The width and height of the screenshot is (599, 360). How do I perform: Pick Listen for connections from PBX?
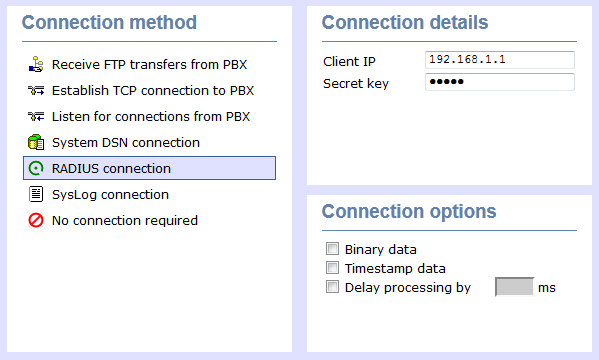click(149, 117)
